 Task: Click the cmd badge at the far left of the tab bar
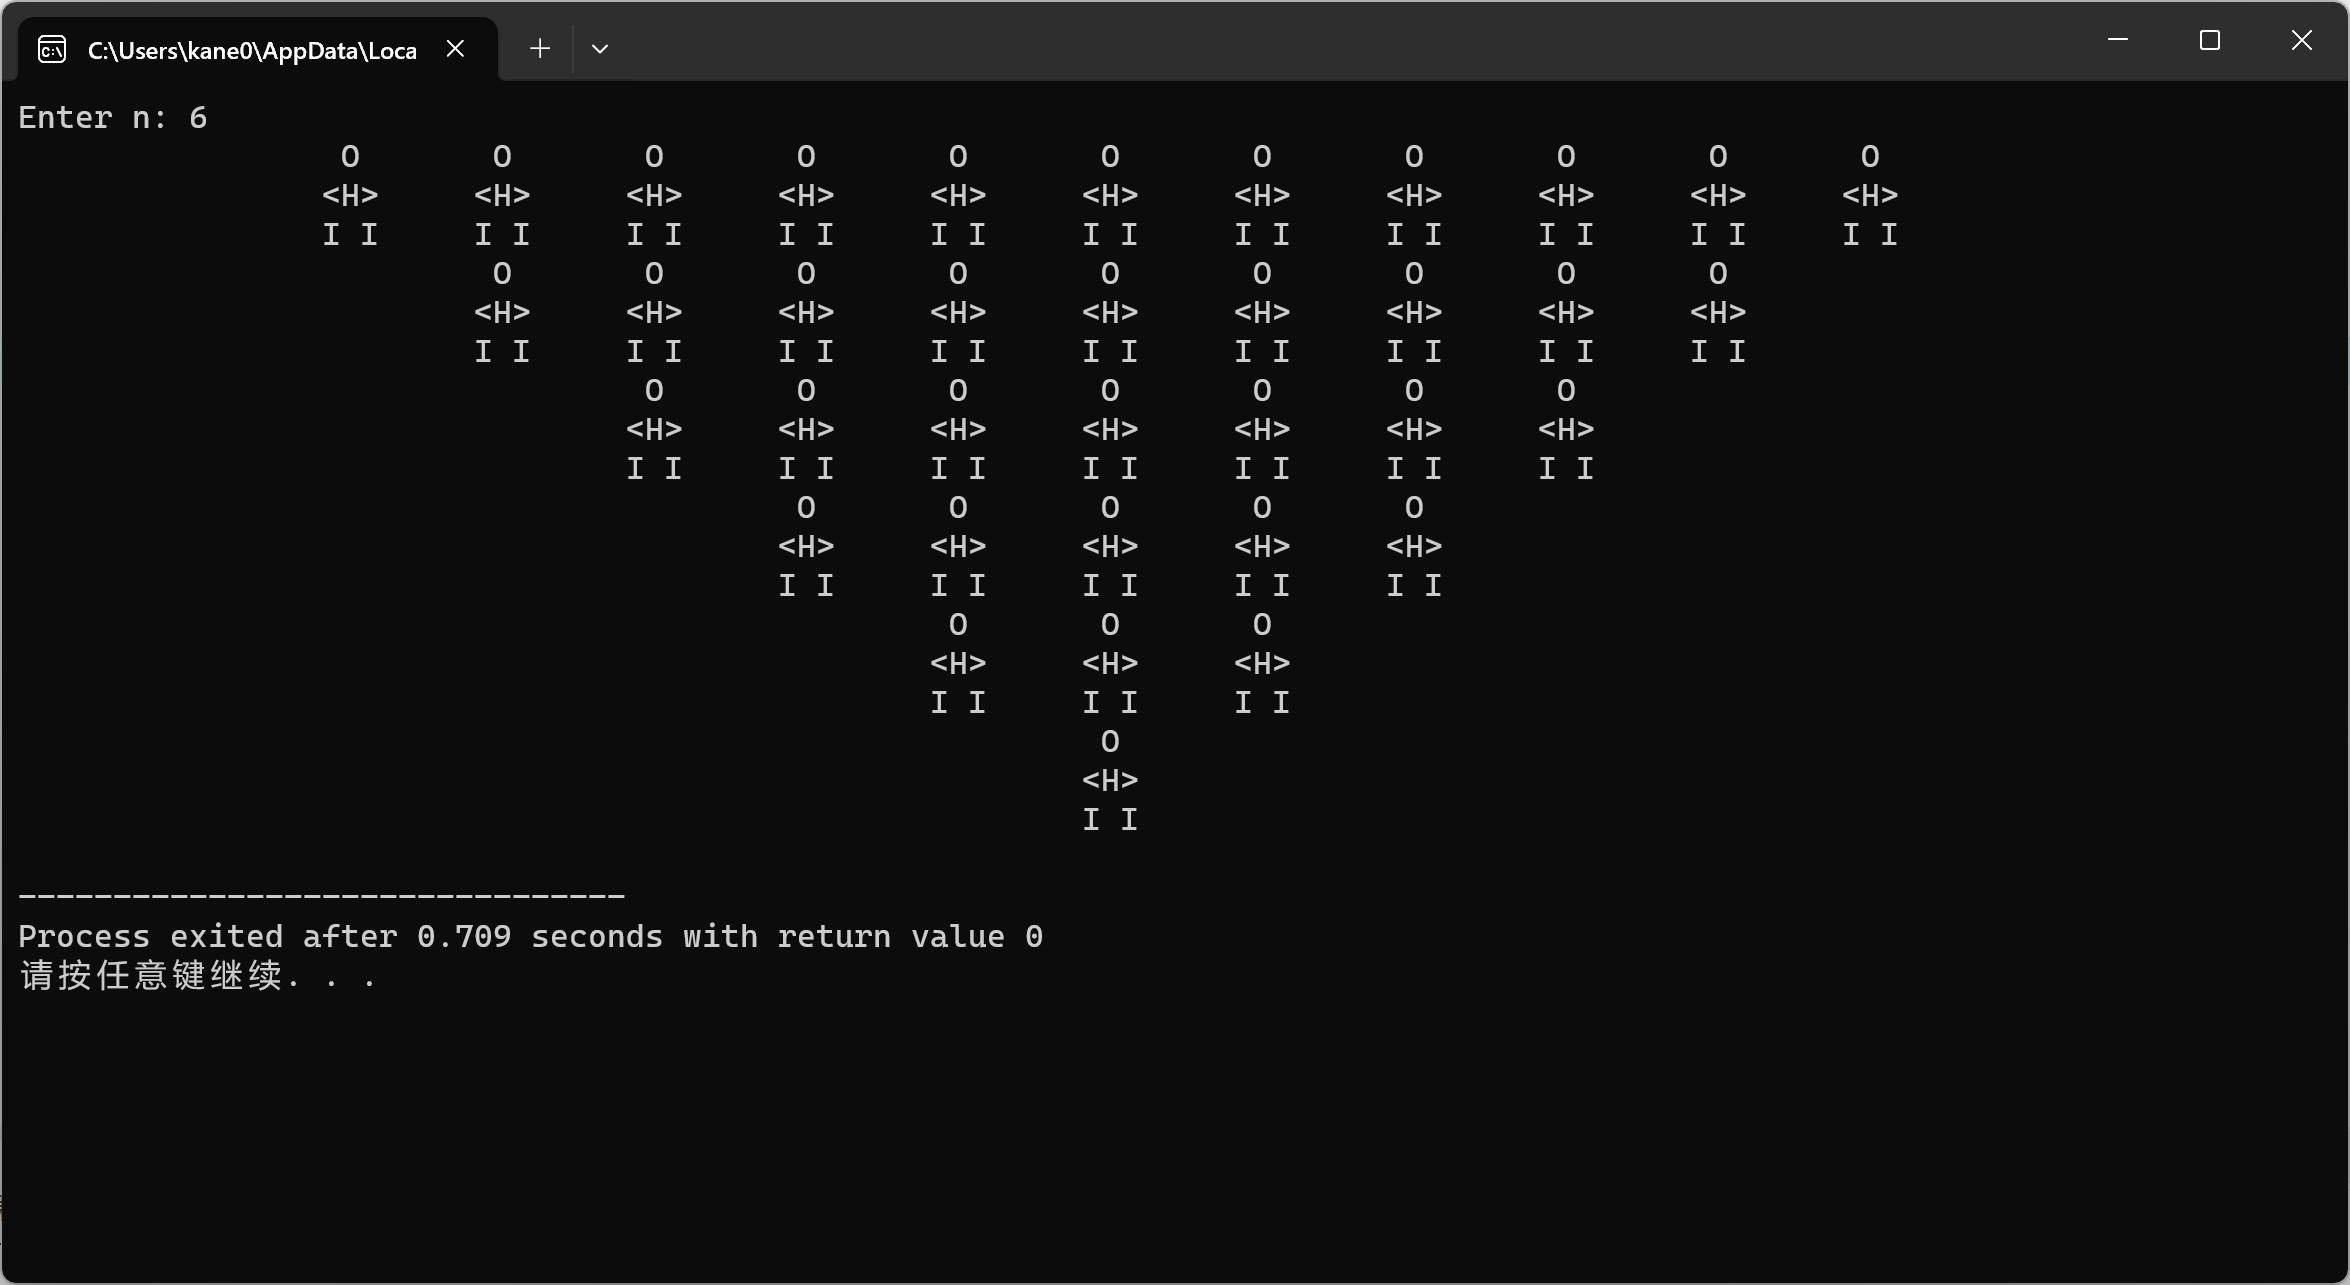click(x=51, y=48)
